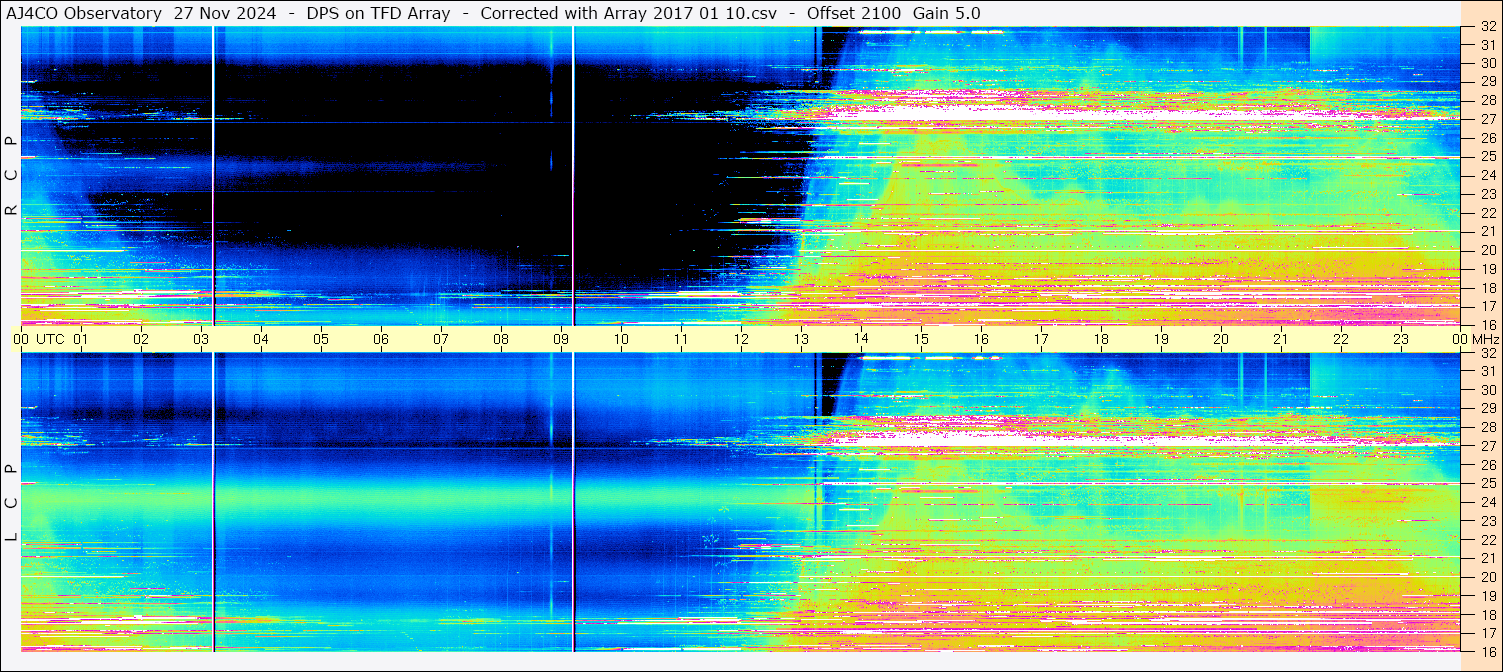Click white vertical spike after 09 in RCP panel
Viewport: 1503px width, 672px height.
click(x=573, y=176)
